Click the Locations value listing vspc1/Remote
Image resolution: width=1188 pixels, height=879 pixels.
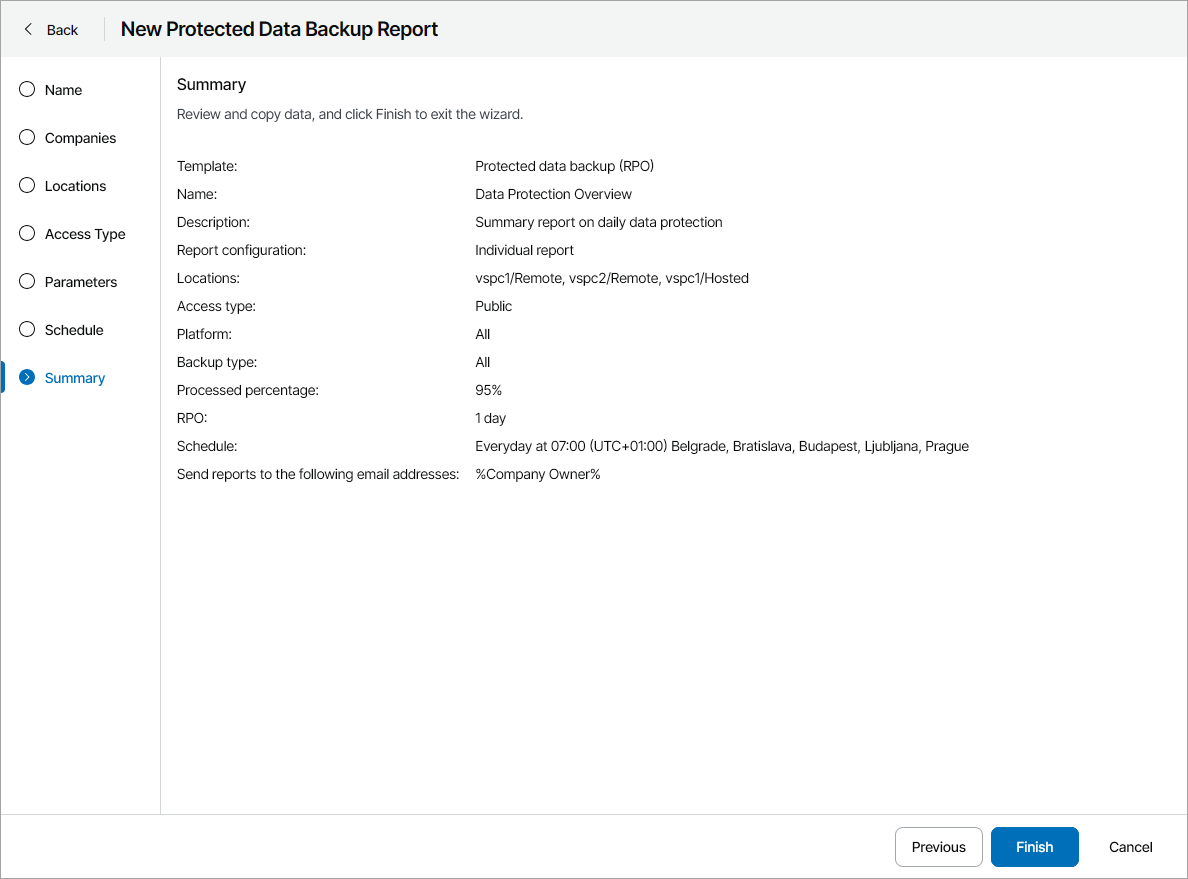(x=612, y=277)
